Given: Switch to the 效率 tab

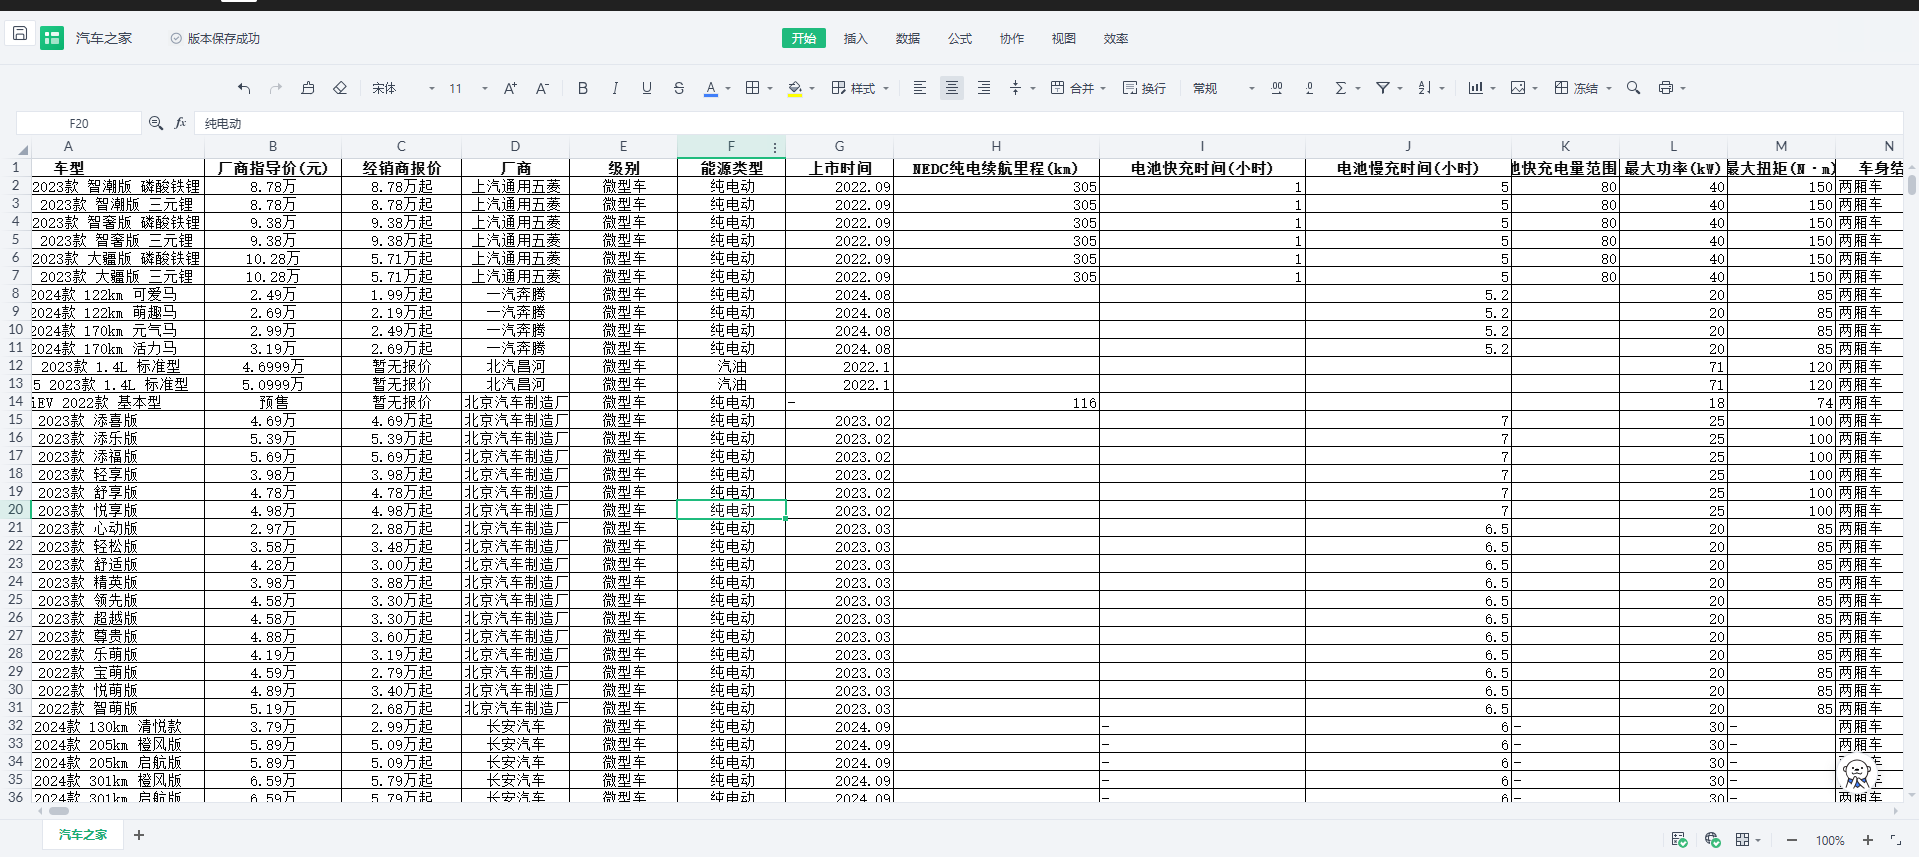Looking at the screenshot, I should click(1116, 38).
